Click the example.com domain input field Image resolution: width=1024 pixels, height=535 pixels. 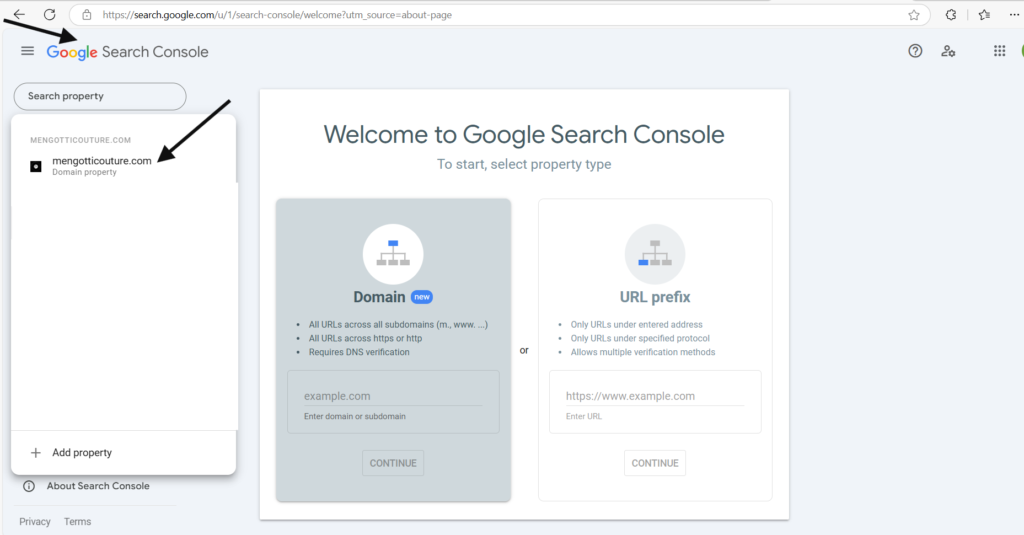393,396
